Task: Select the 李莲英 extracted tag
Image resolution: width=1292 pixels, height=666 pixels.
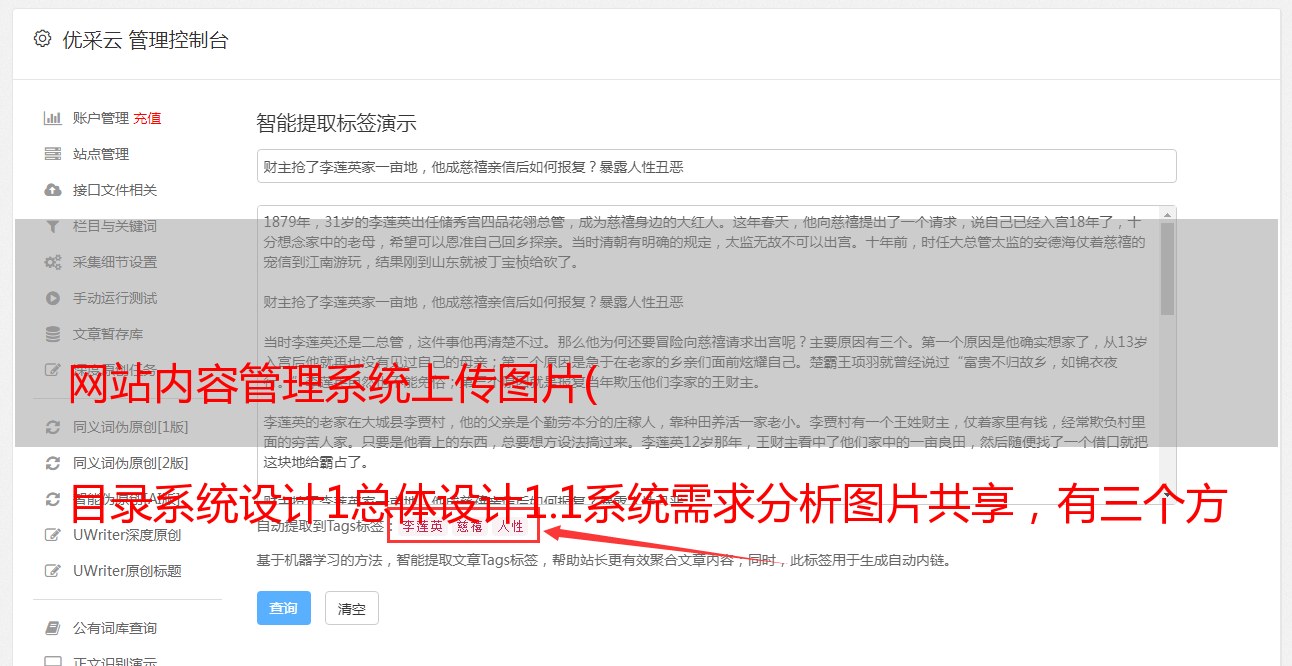Action: click(423, 526)
